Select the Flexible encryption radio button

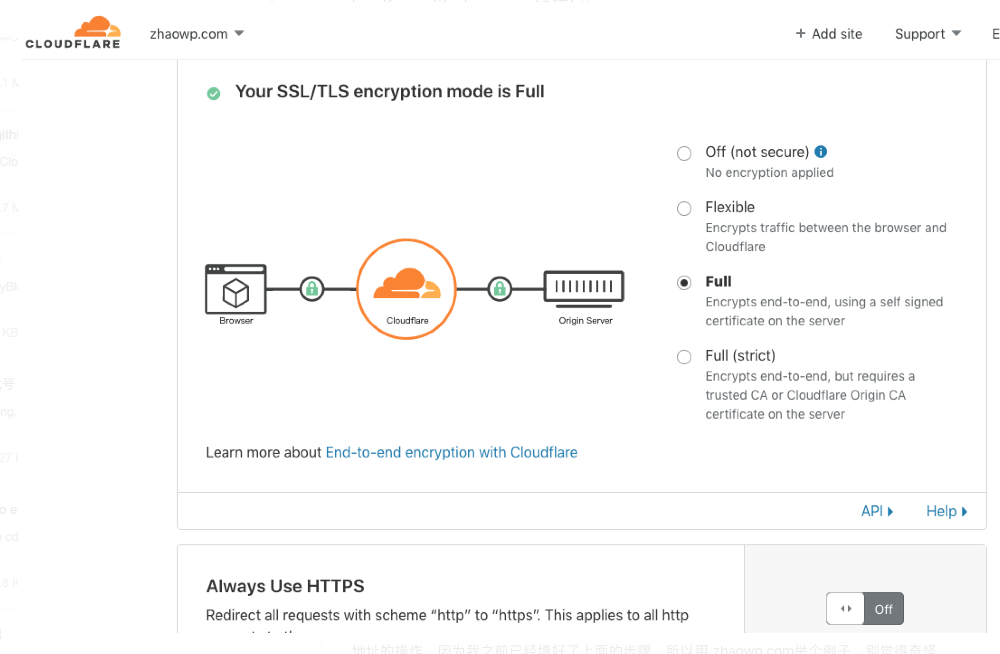click(684, 208)
